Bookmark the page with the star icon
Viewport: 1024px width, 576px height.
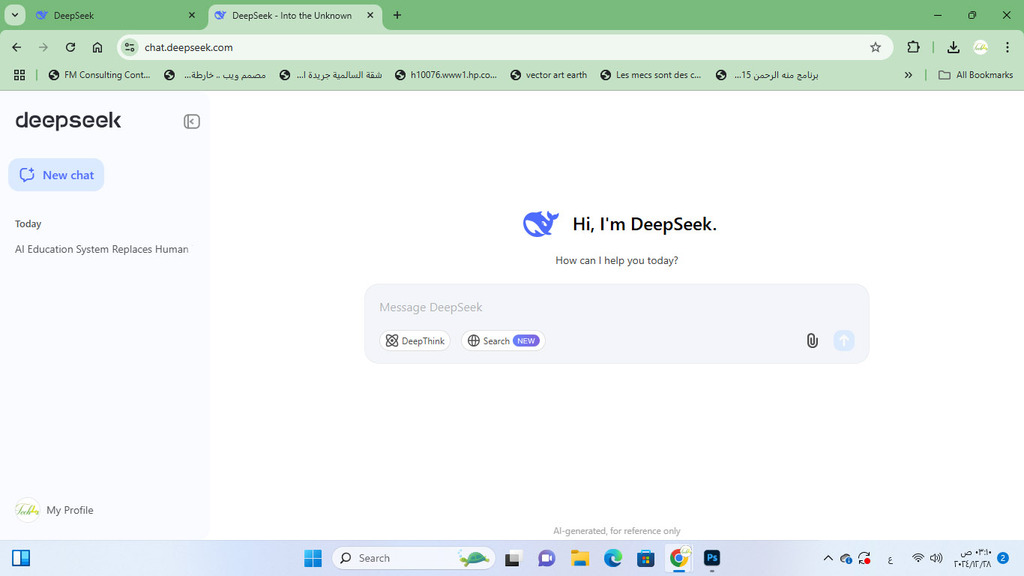pyautogui.click(x=876, y=47)
